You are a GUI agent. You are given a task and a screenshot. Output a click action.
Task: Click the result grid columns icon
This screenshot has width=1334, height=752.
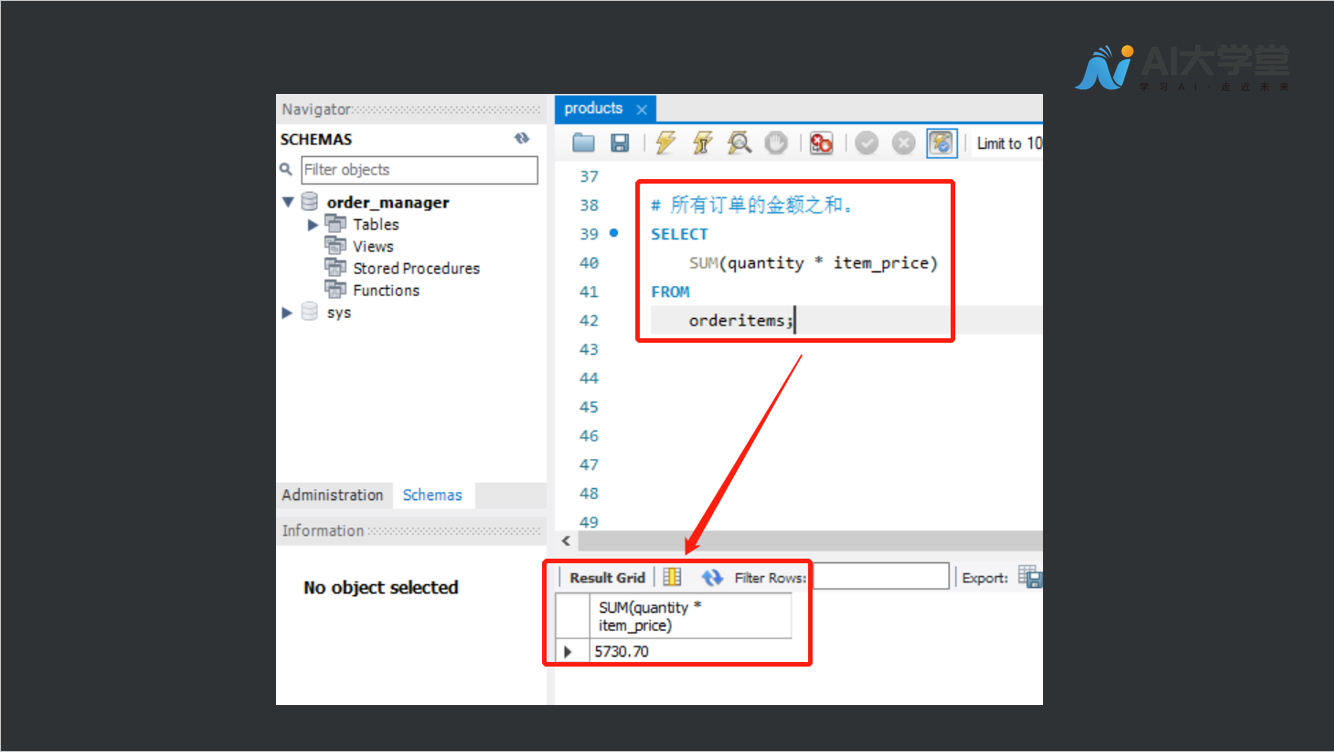tap(672, 577)
